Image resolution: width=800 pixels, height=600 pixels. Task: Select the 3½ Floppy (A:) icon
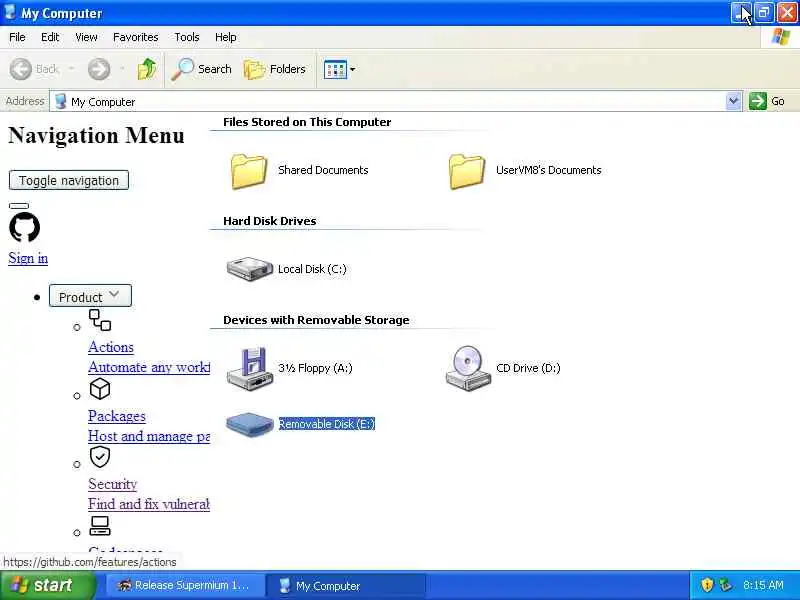click(250, 368)
